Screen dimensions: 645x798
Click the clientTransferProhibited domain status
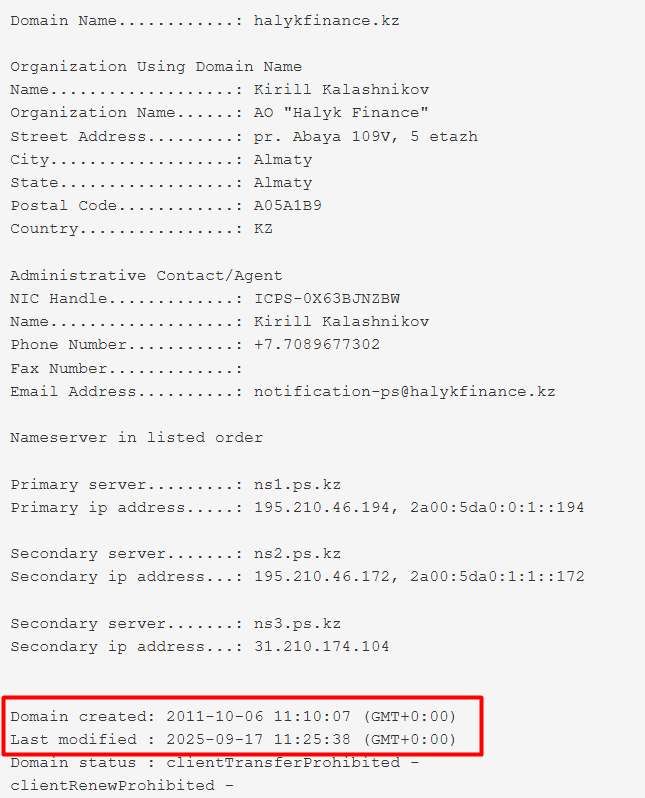pyautogui.click(x=284, y=763)
